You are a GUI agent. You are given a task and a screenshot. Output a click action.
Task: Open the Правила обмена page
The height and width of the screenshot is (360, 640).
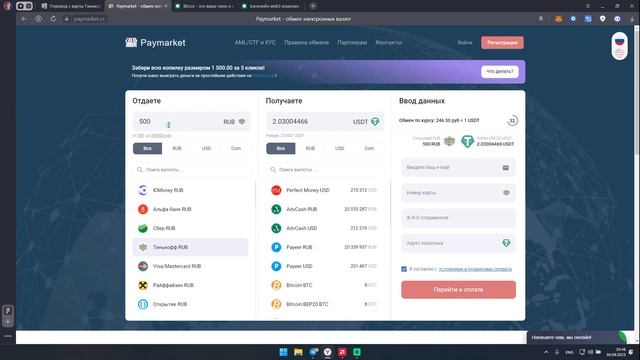pyautogui.click(x=306, y=42)
